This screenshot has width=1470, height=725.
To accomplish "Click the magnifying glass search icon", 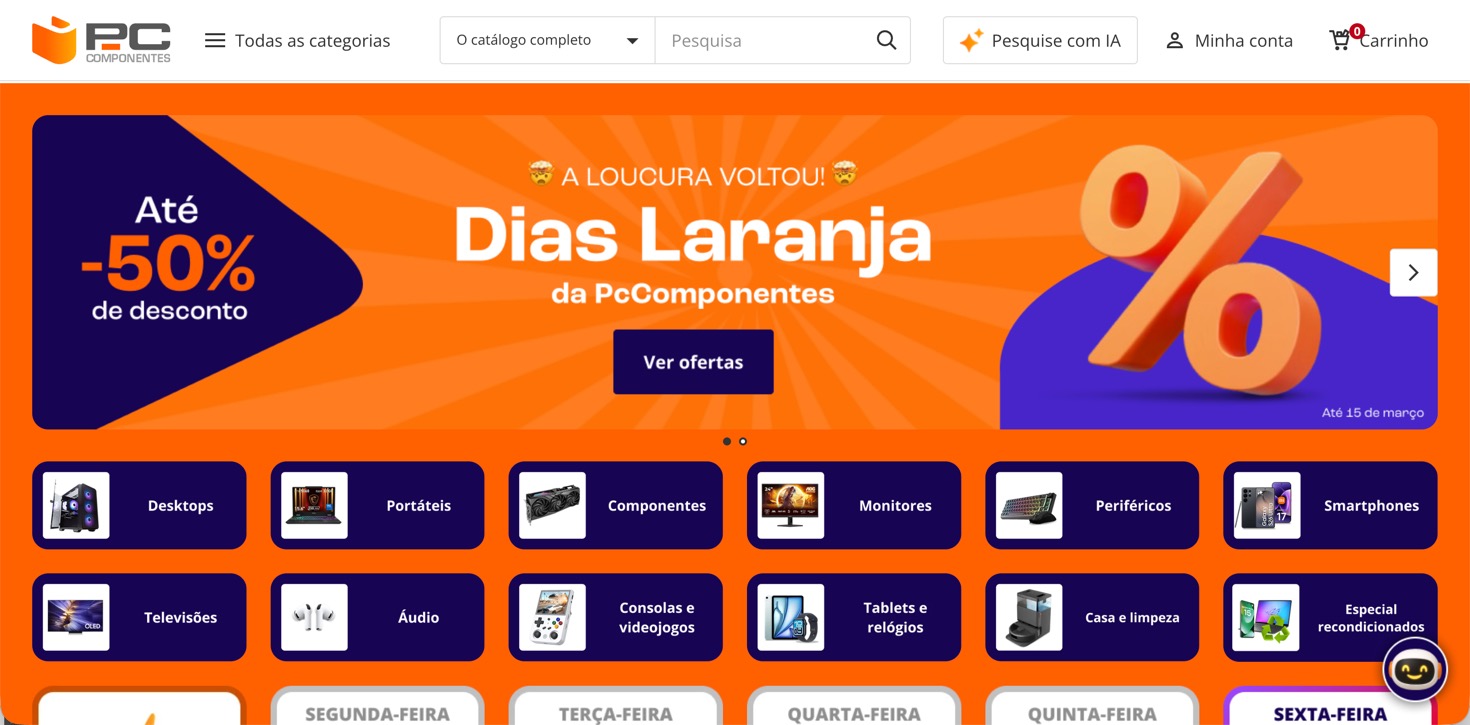I will 886,40.
